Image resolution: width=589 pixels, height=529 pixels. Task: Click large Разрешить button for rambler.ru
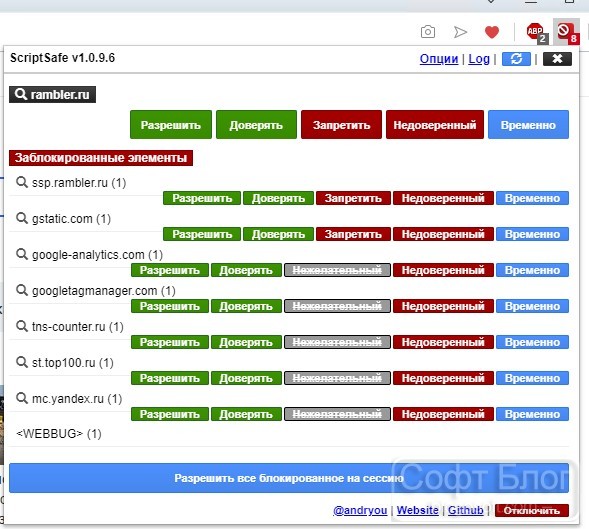(171, 125)
